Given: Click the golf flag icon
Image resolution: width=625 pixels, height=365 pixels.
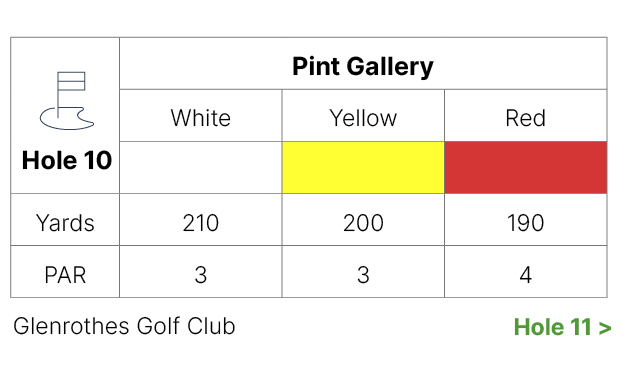Looking at the screenshot, I should coord(67,100).
